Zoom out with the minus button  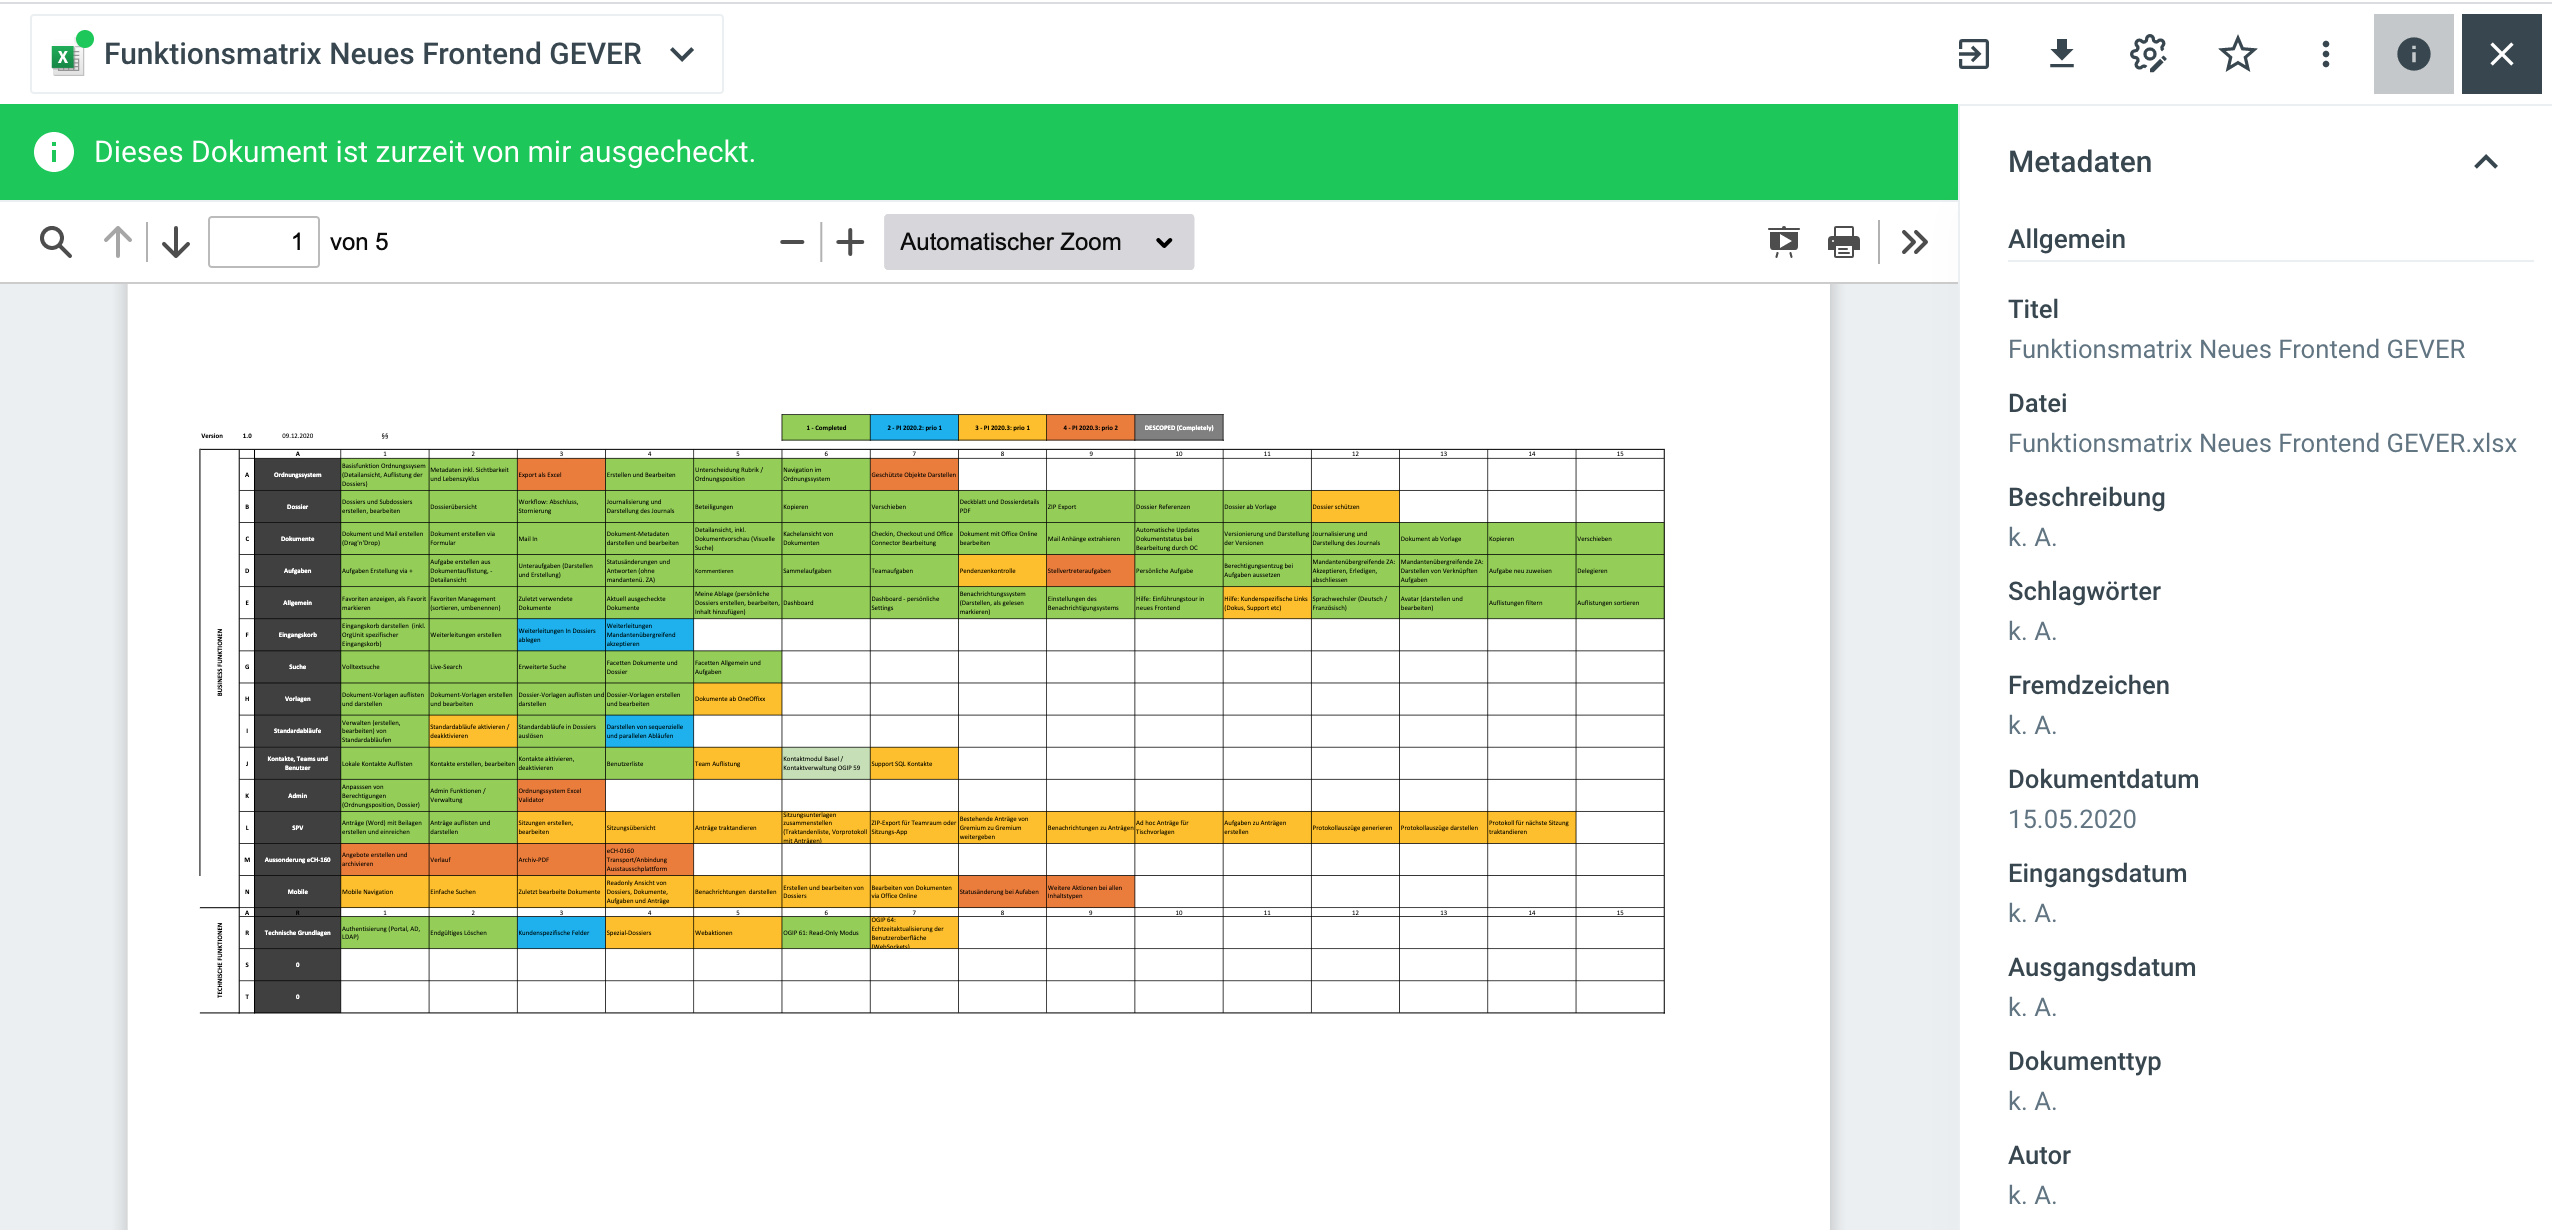(792, 242)
